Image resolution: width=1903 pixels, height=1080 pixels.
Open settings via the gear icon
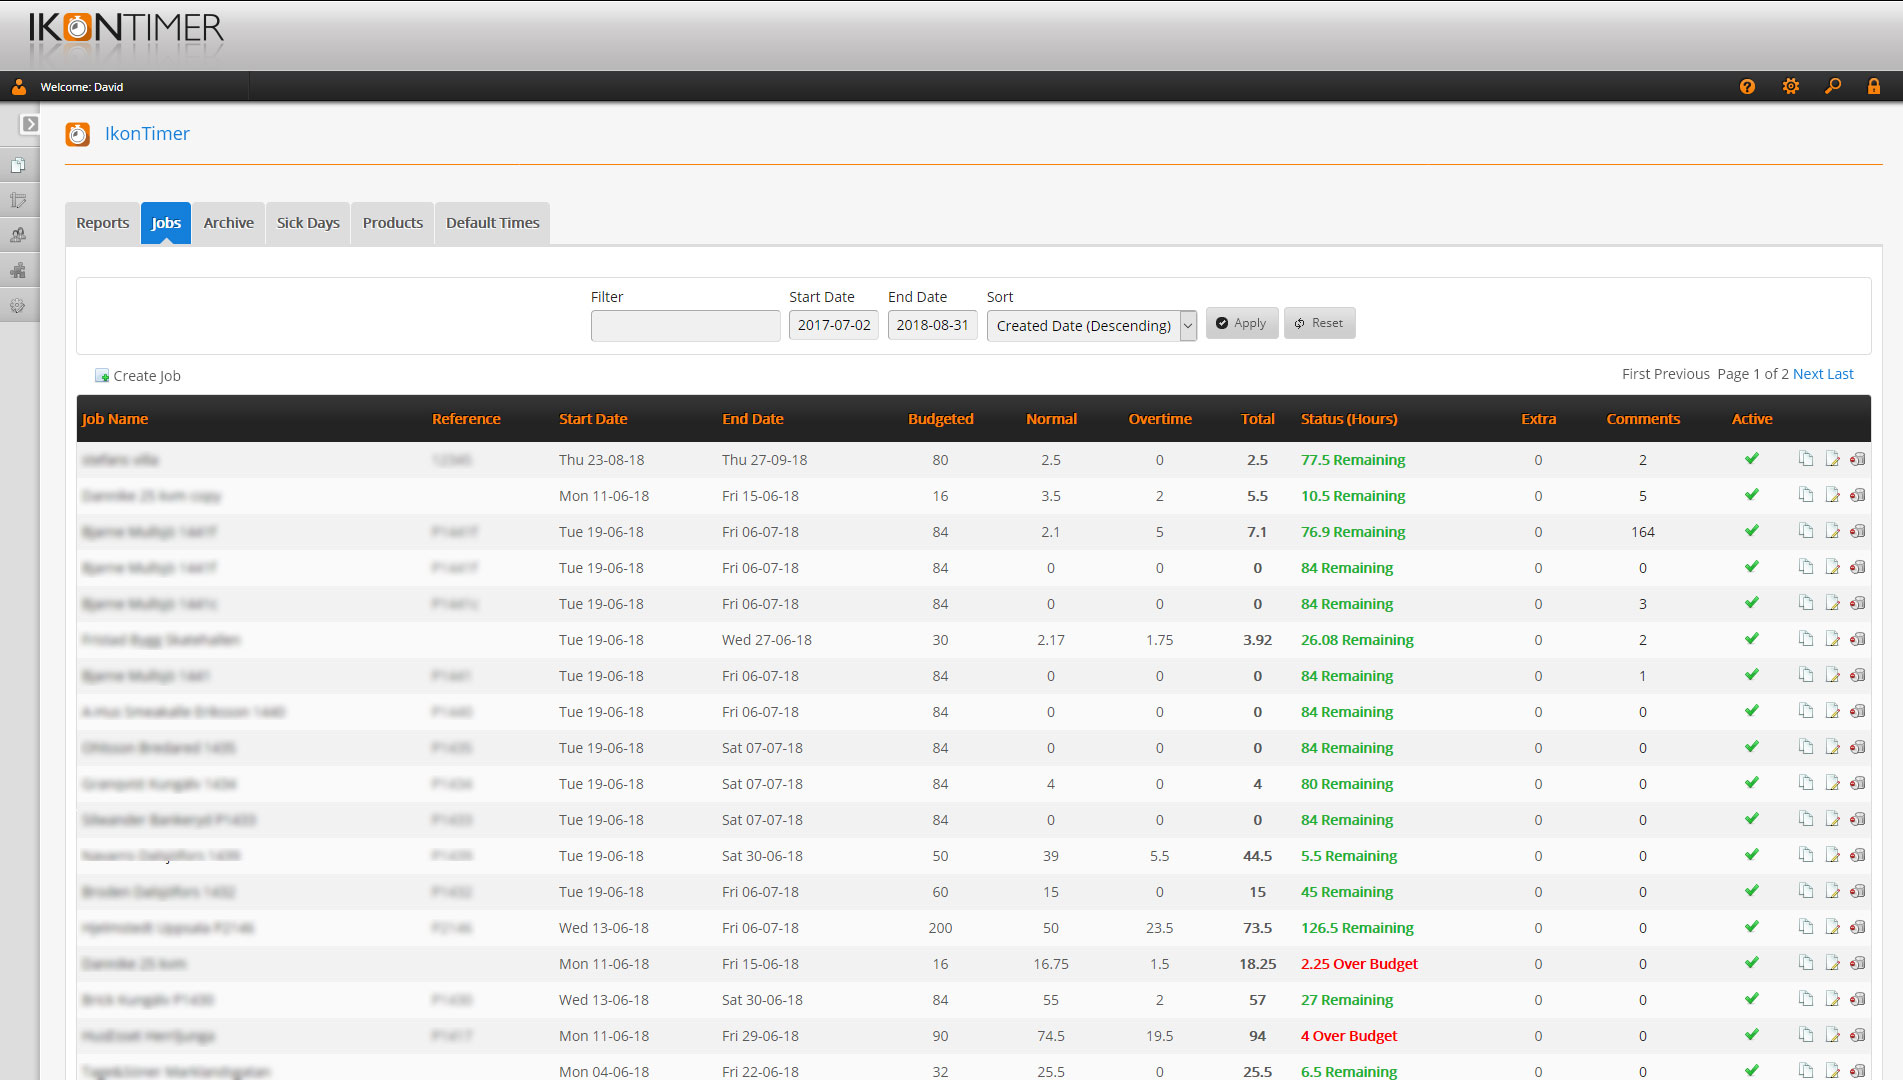1790,87
